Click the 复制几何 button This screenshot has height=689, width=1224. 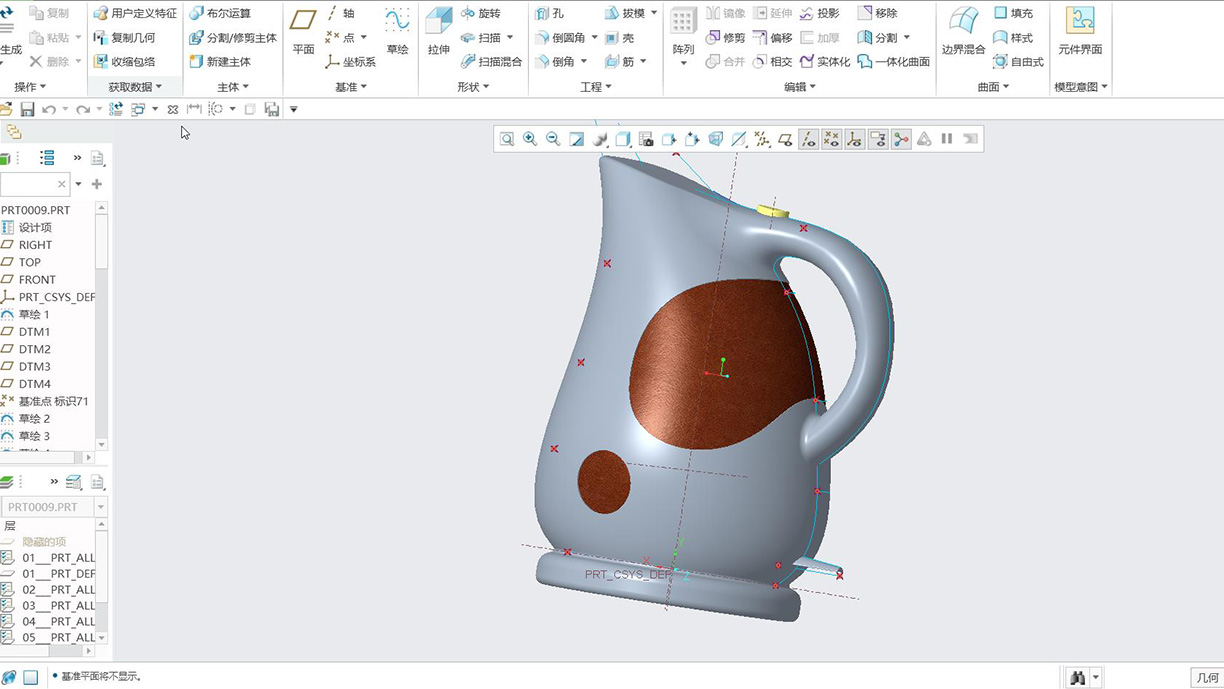pyautogui.click(x=125, y=38)
